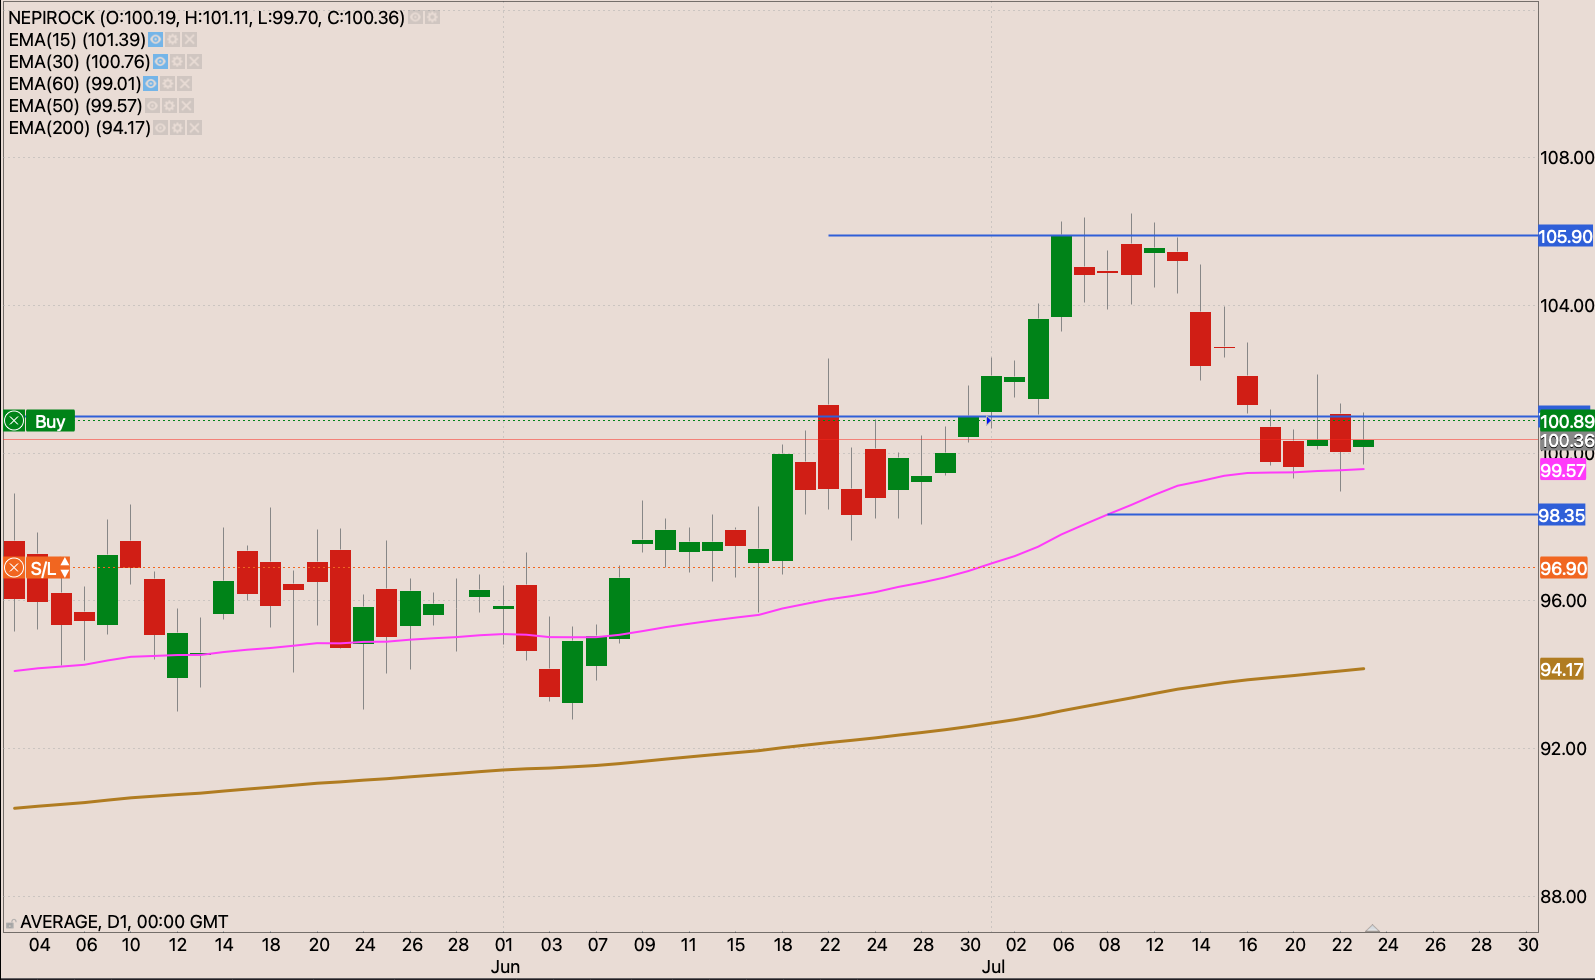Screen dimensions: 1595x980
Task: Toggle NEPIROCK price series visibility eye
Action: pos(415,18)
